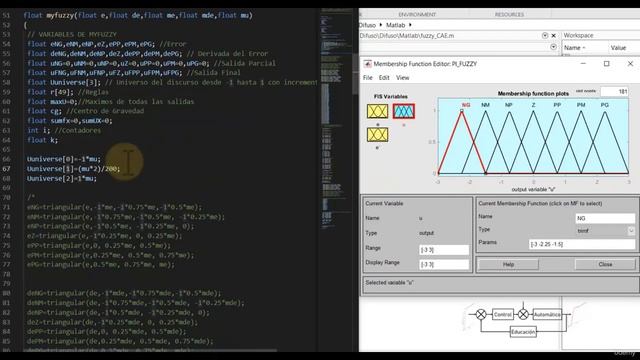Image resolution: width=640 pixels, height=360 pixels.
Task: Click the Range input field
Action: (444, 250)
